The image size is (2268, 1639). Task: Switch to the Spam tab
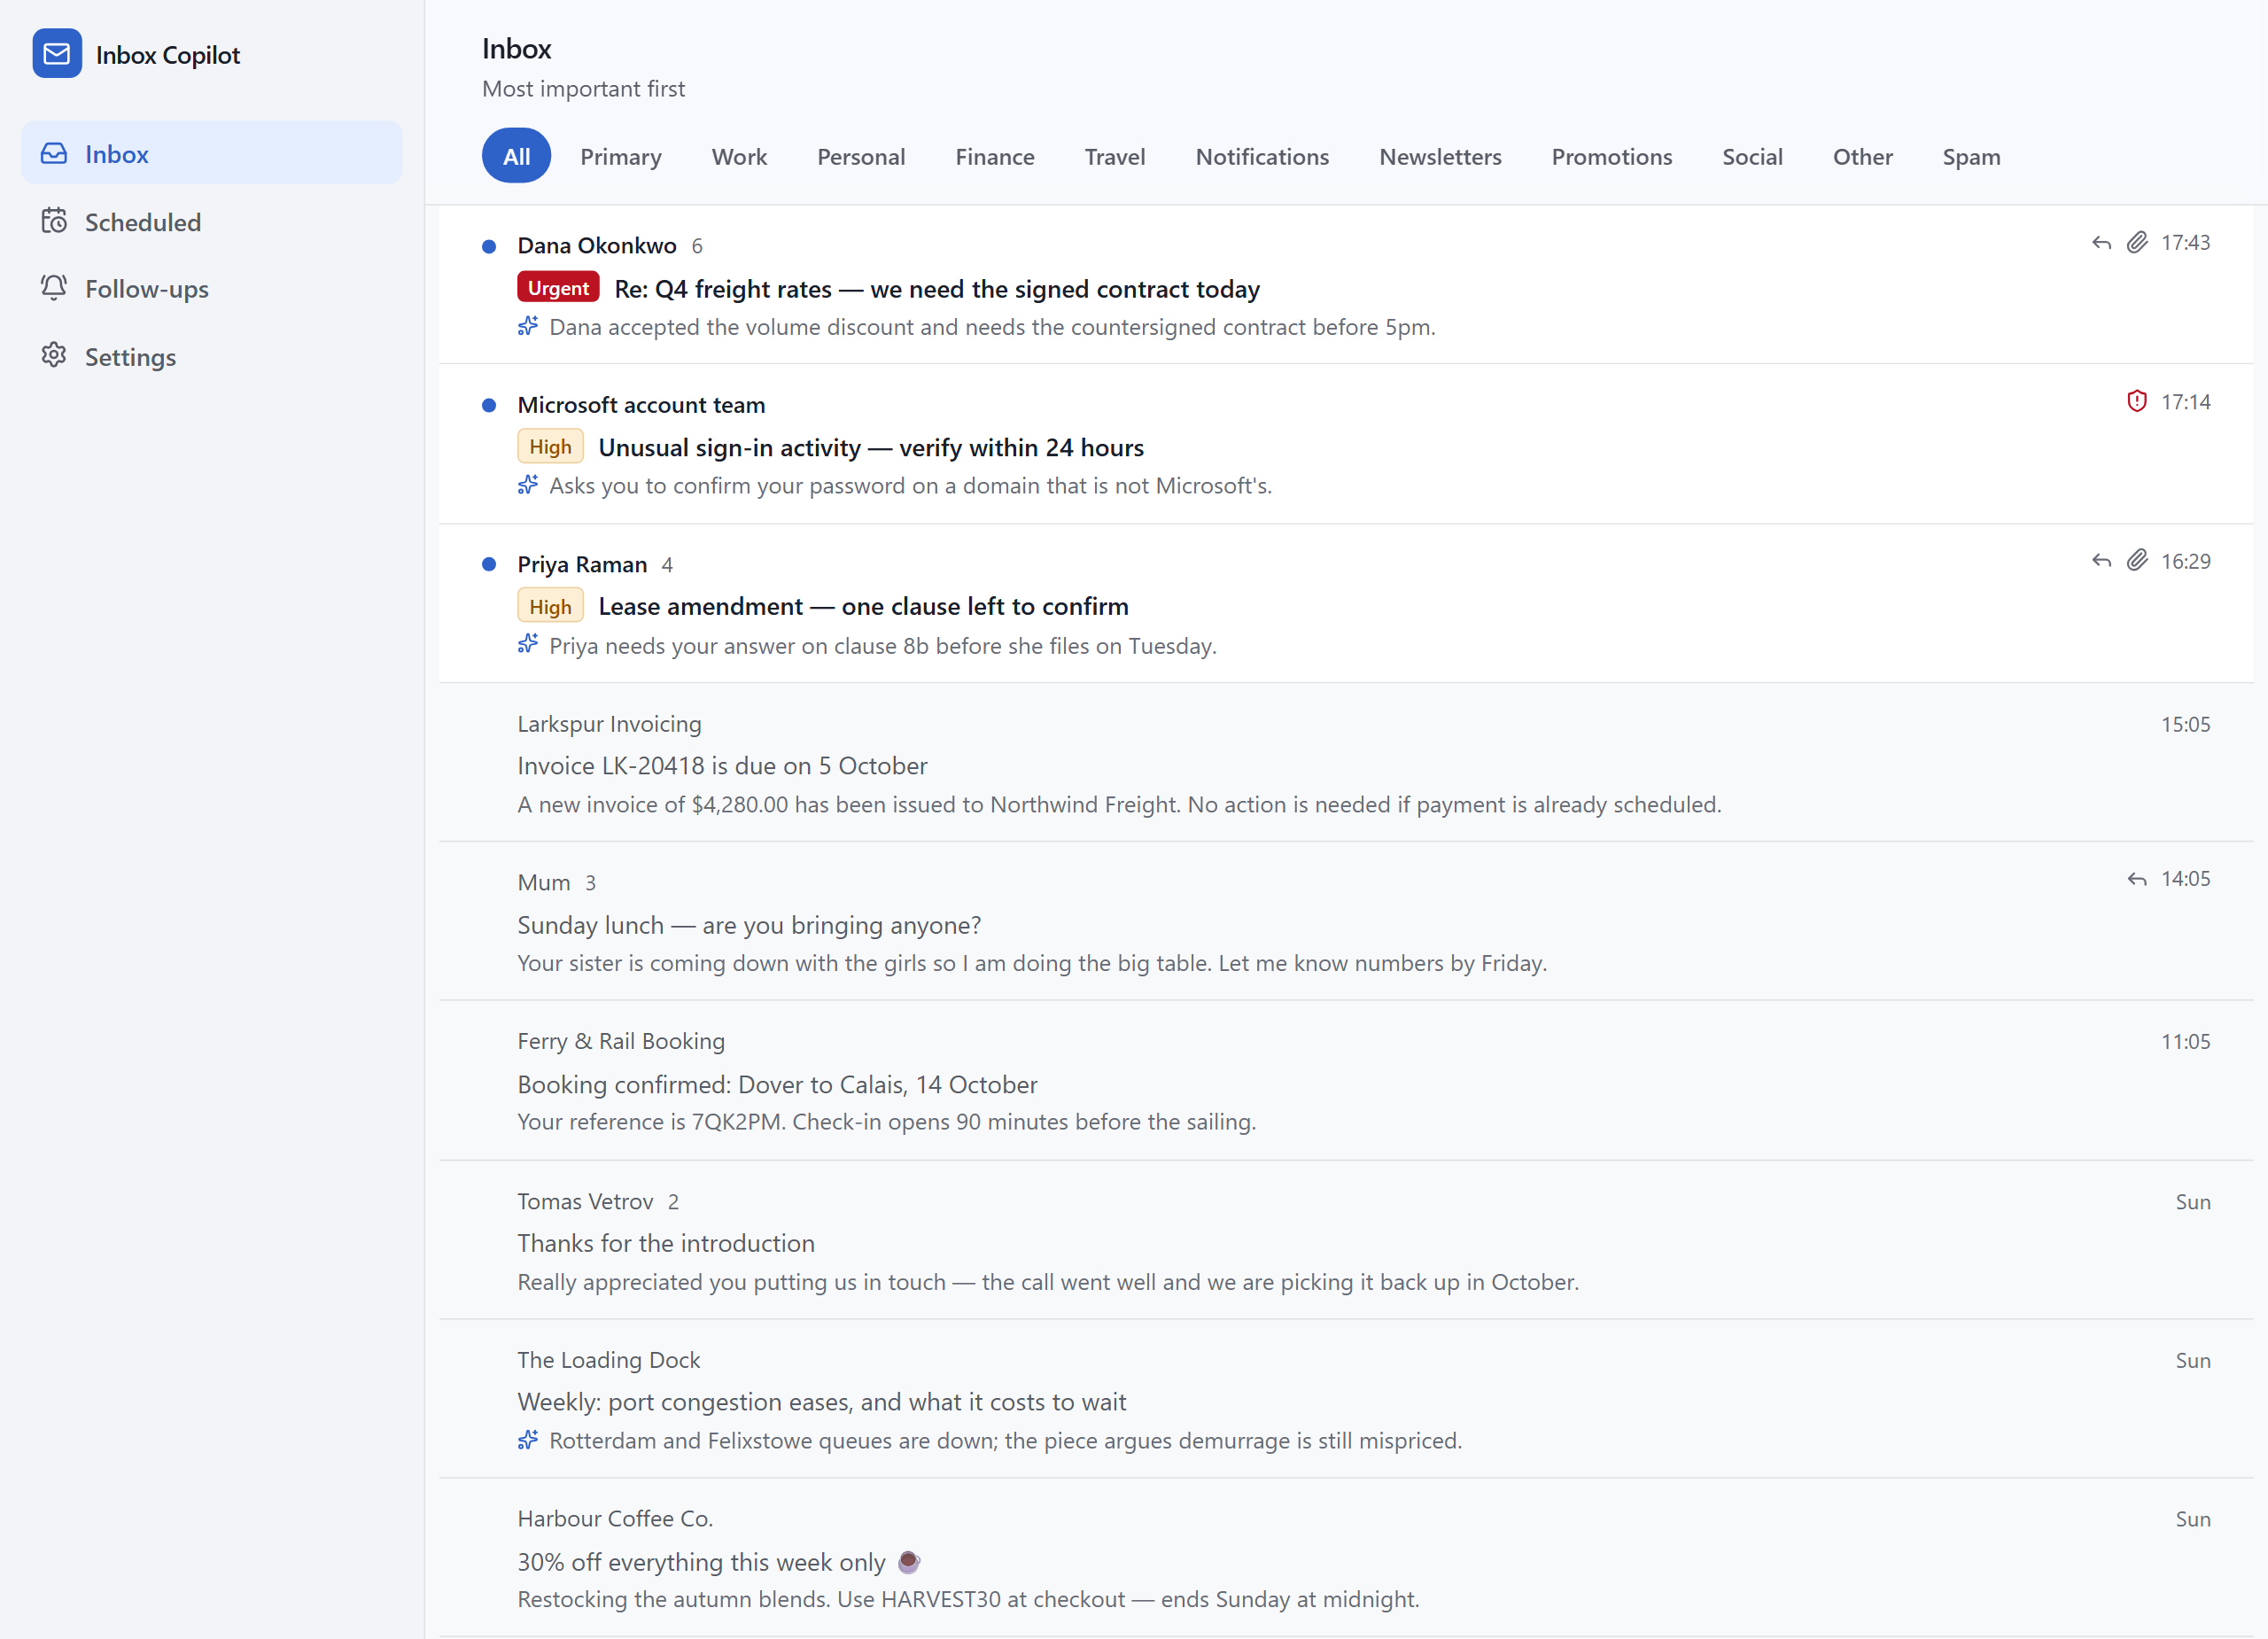click(x=1971, y=156)
